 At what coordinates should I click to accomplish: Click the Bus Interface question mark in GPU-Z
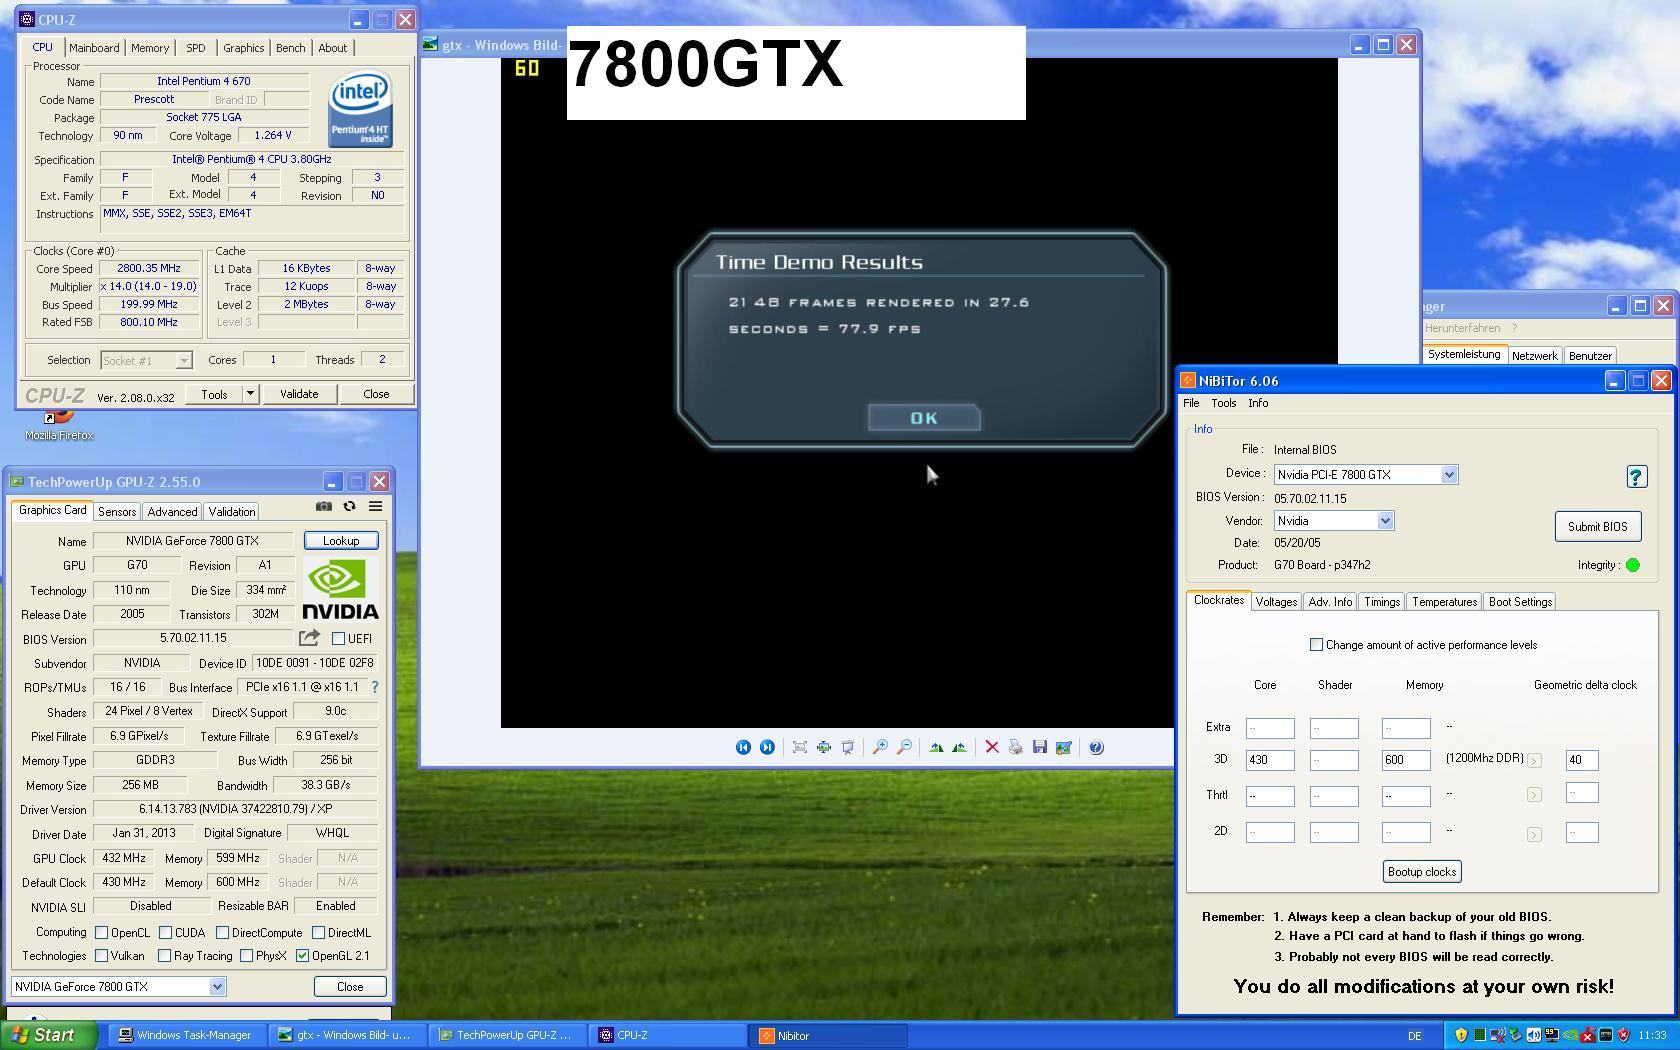click(375, 687)
